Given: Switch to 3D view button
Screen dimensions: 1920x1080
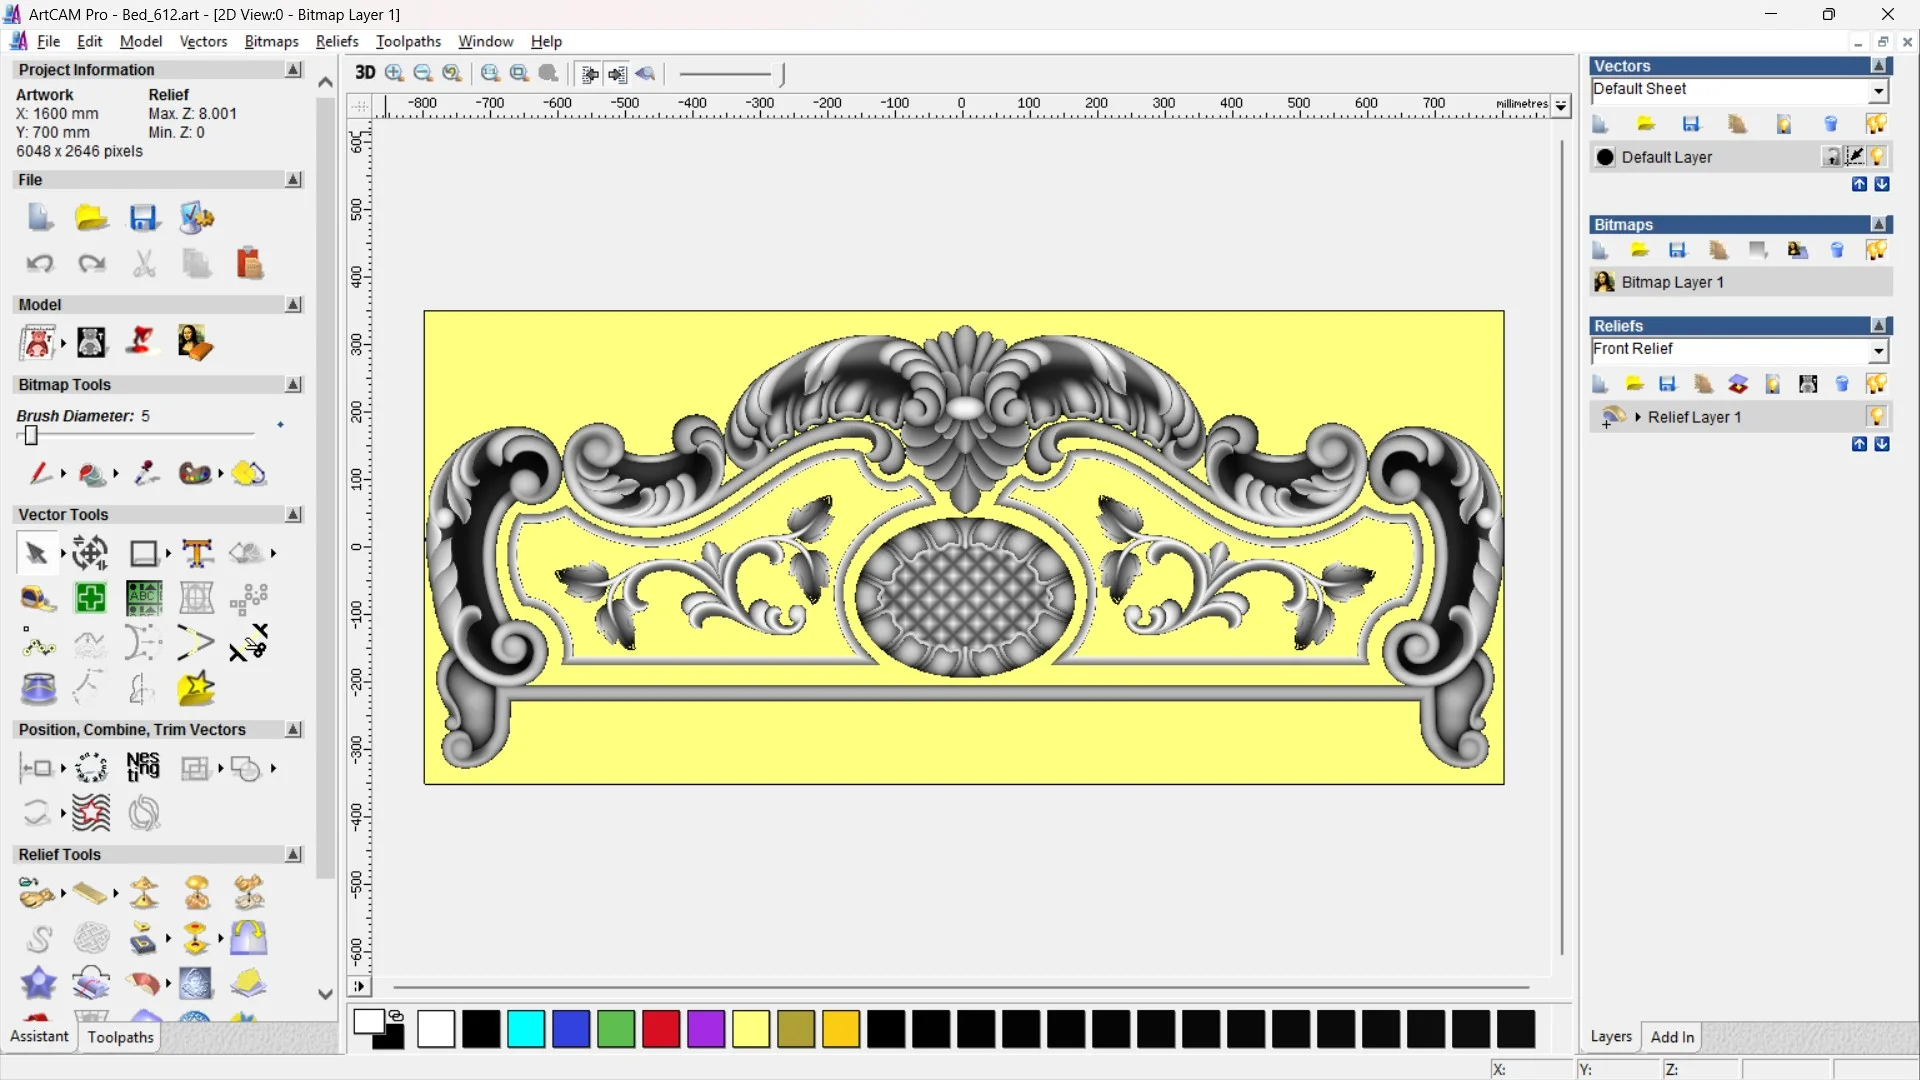Looking at the screenshot, I should point(365,73).
